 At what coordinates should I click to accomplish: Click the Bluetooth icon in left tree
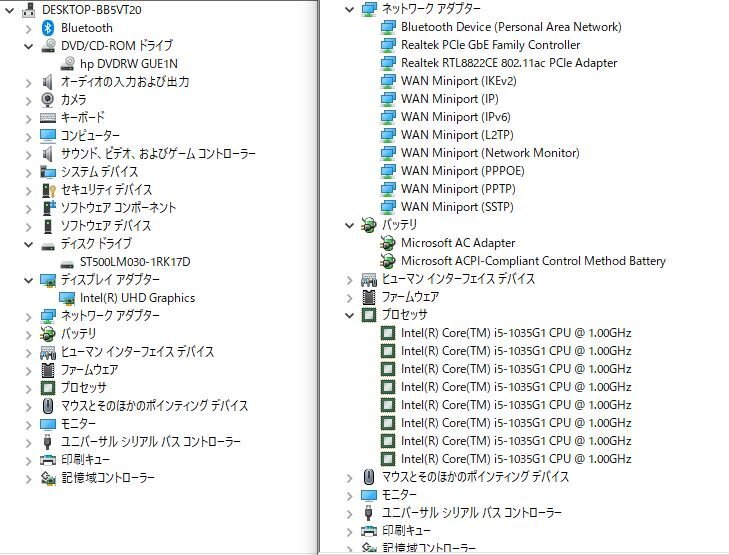tap(48, 28)
